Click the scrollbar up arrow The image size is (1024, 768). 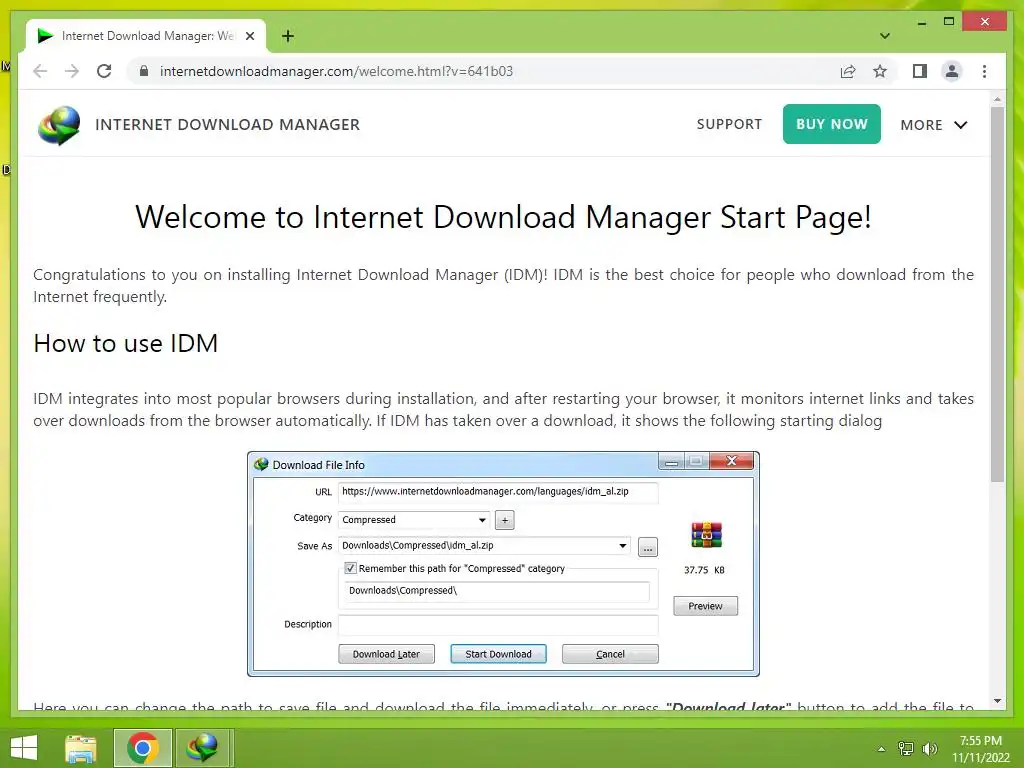point(997,99)
